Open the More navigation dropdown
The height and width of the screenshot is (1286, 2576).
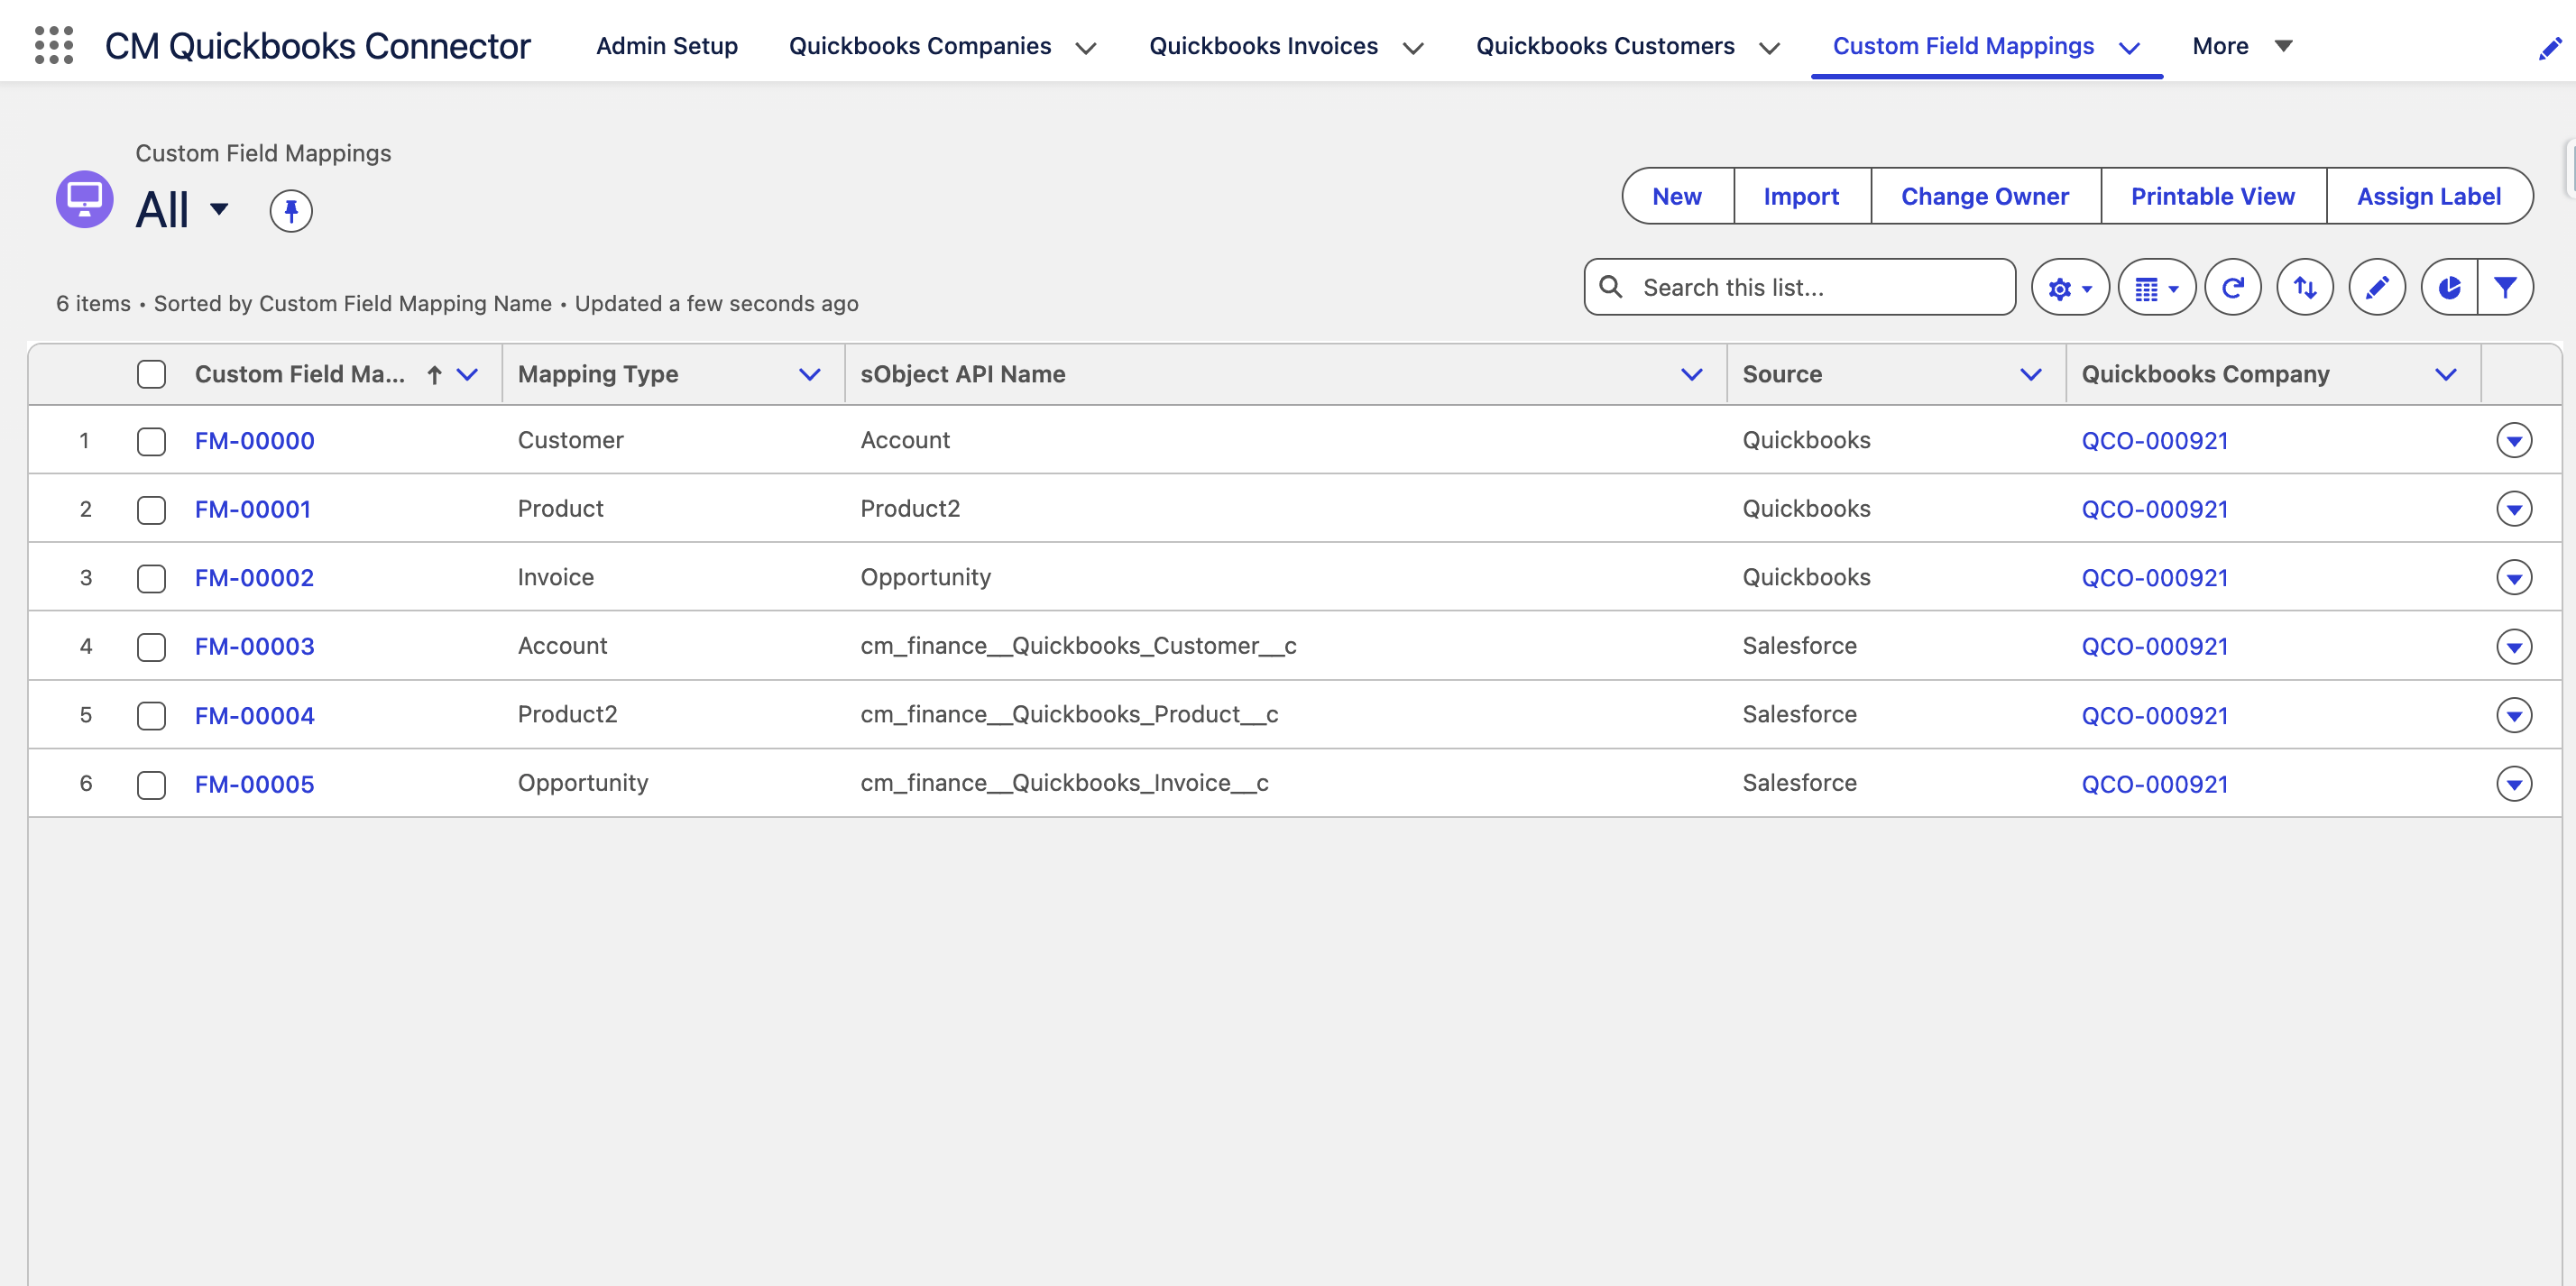pyautogui.click(x=2241, y=46)
